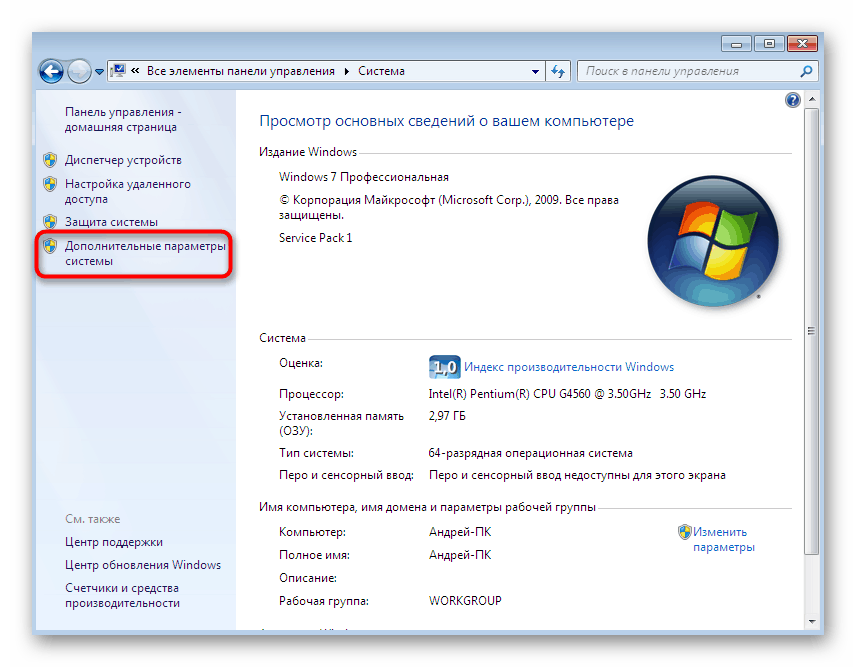The width and height of the screenshot is (856, 667).
Task: Open 'Индекс производительности Windows' link
Action: click(x=569, y=367)
